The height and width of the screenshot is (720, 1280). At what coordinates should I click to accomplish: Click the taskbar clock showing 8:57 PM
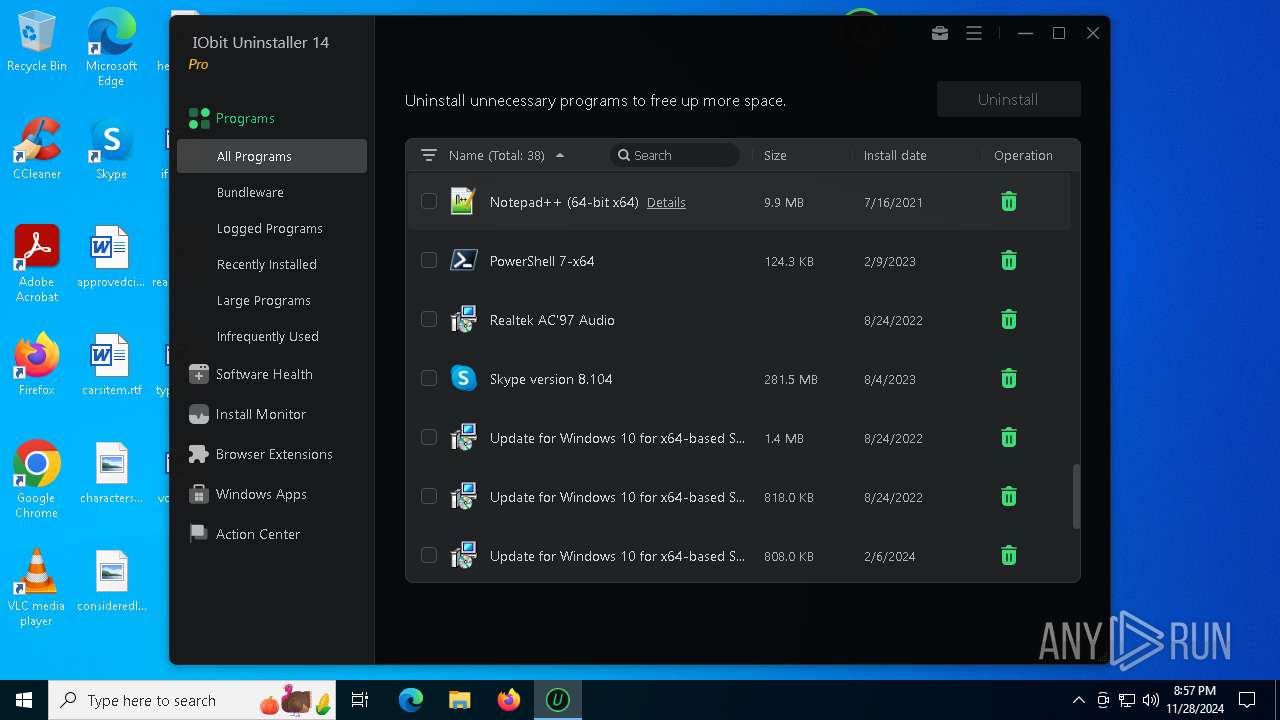tap(1195, 700)
